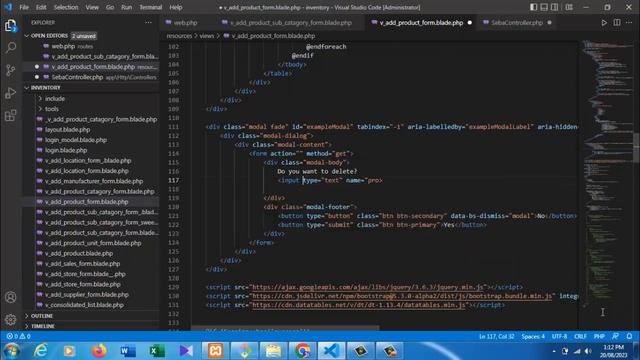The height and width of the screenshot is (360, 640).
Task: Open the Manage gear icon
Action: pos(11,319)
